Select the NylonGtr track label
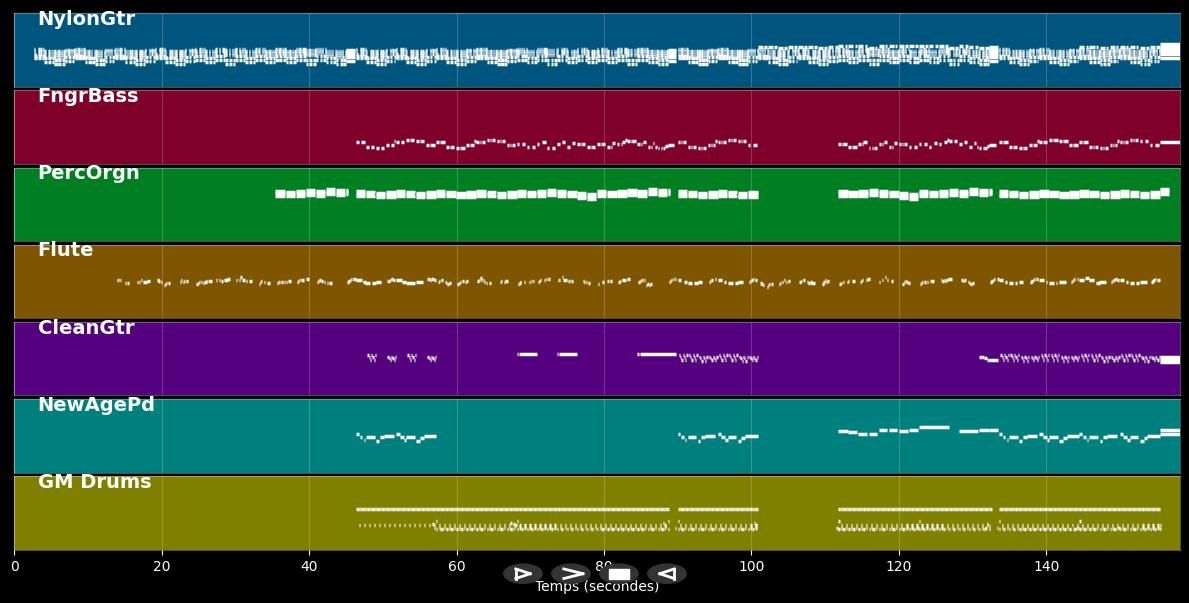The image size is (1189, 603). point(86,19)
